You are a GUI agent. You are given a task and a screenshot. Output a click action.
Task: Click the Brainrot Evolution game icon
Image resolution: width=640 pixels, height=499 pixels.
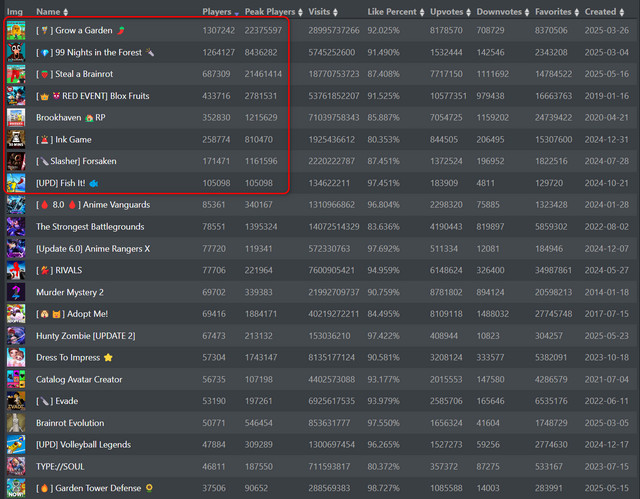(16, 424)
